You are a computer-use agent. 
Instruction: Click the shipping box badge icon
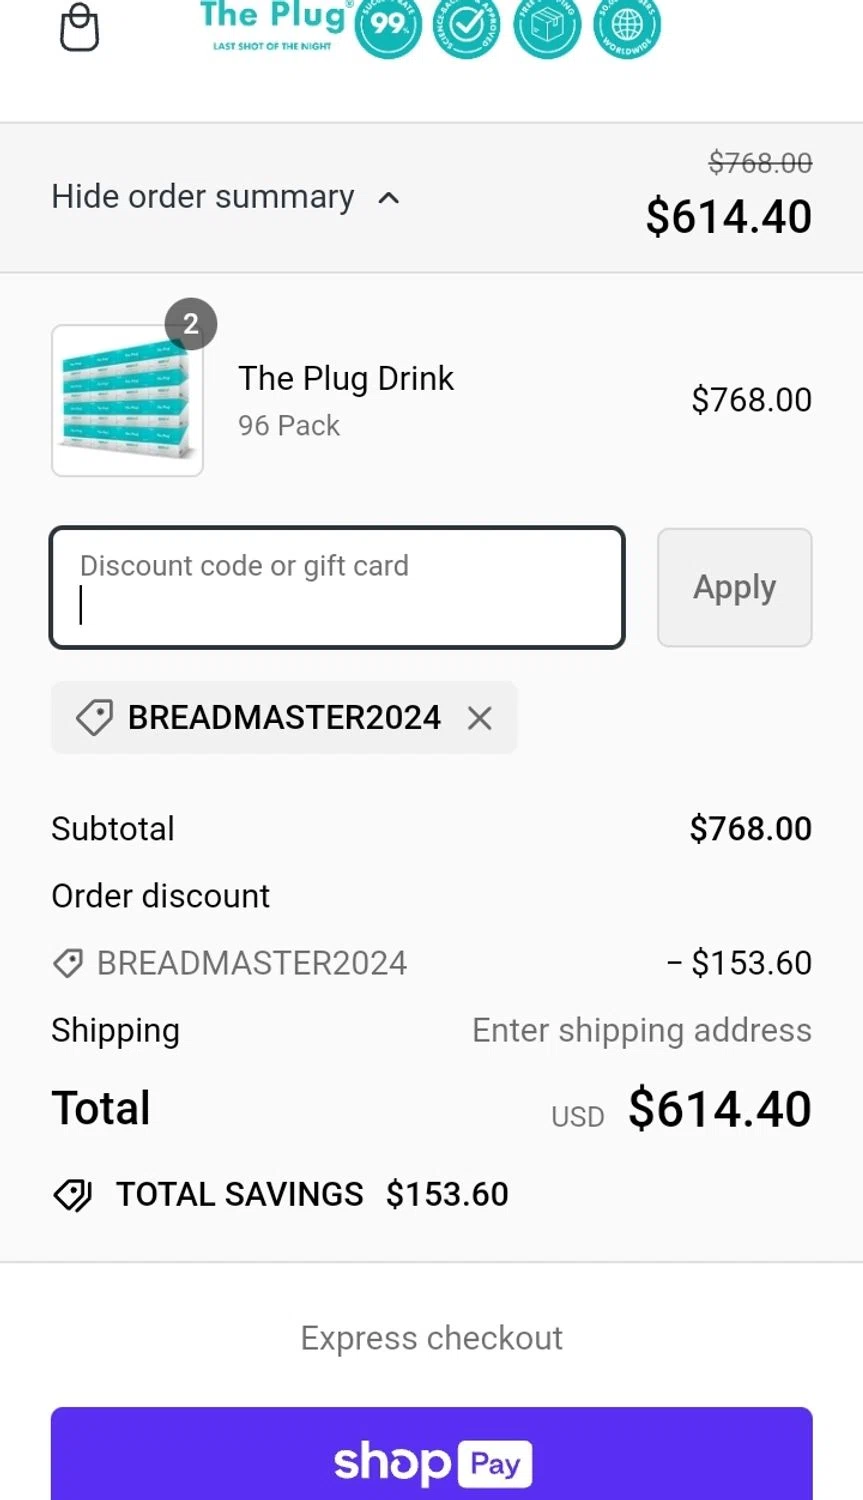coord(547,26)
